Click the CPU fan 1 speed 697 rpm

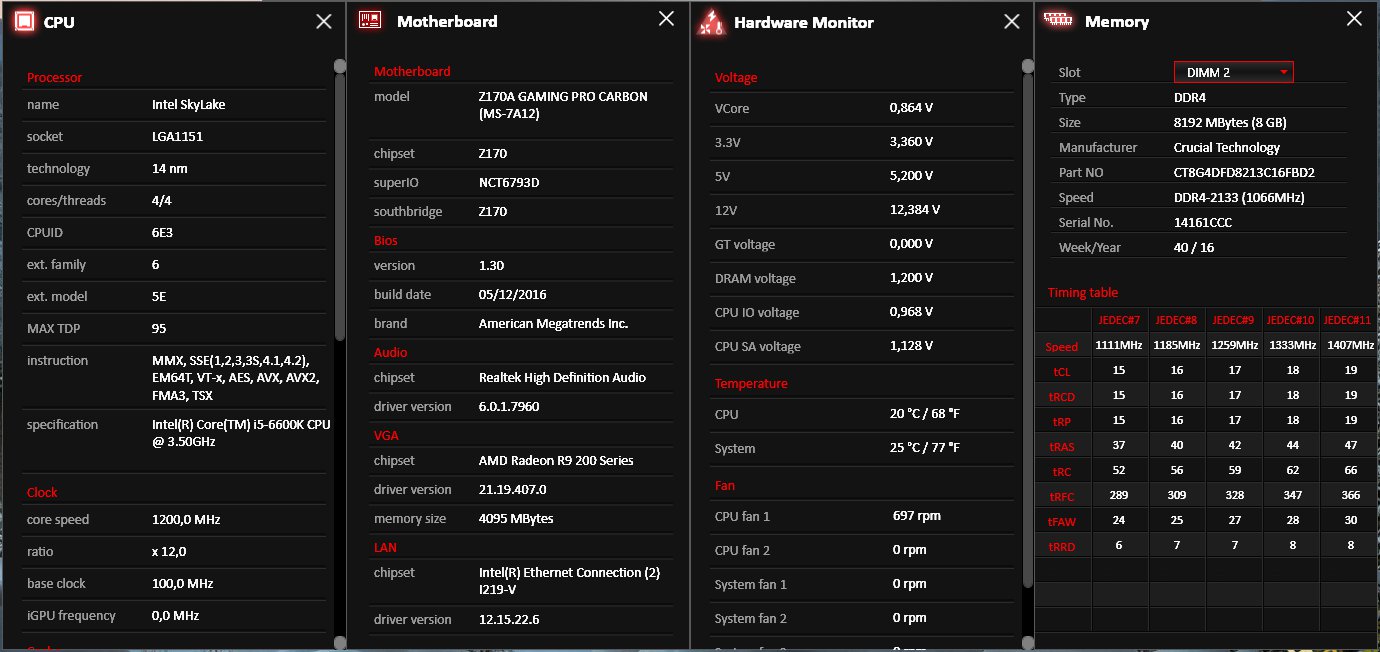[x=916, y=516]
